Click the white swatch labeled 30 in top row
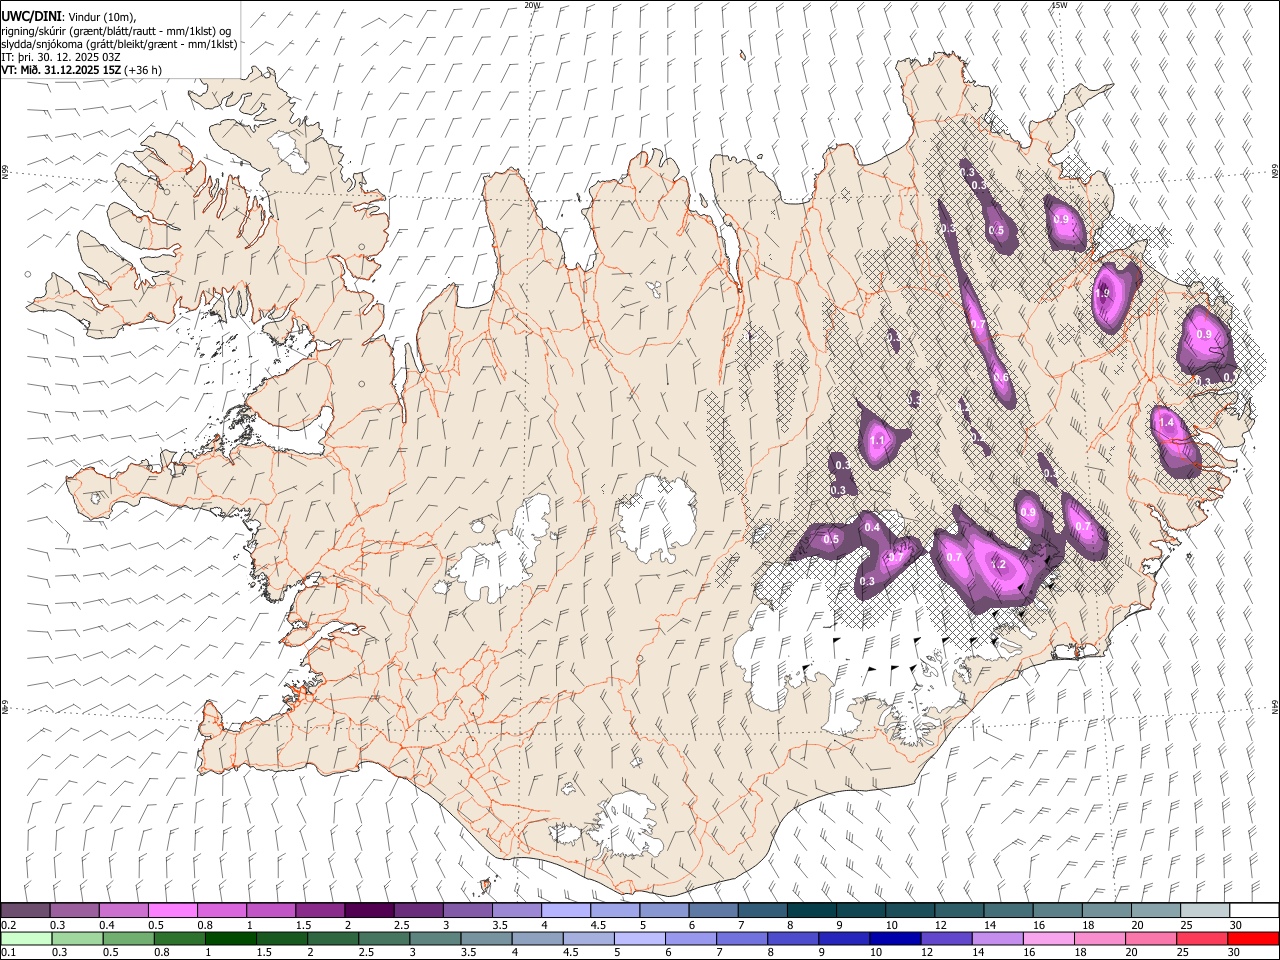This screenshot has width=1280, height=960. pos(1253,911)
